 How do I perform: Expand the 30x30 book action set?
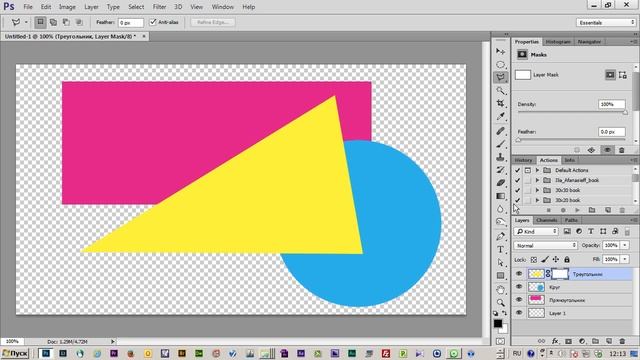coord(537,190)
